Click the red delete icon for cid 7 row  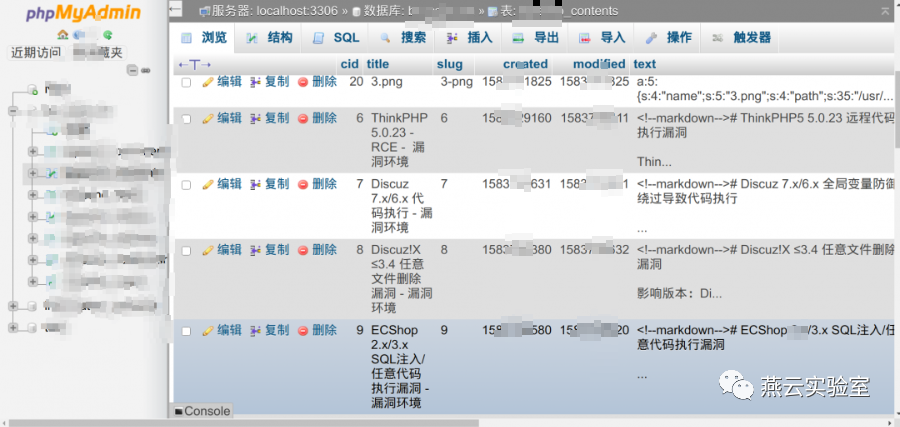[x=303, y=184]
